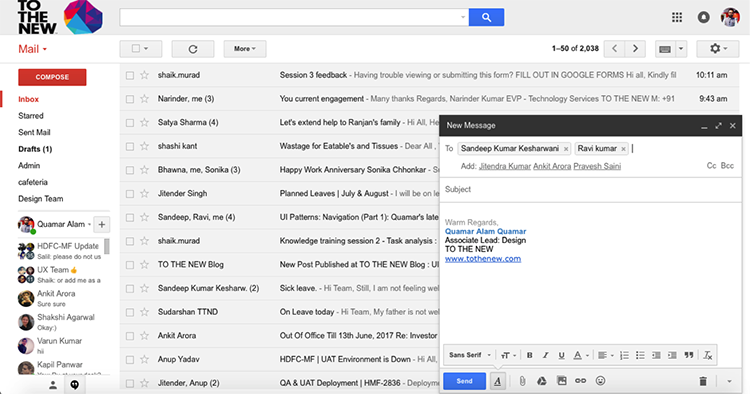The width and height of the screenshot is (750, 394).
Task: Open the account profile picture
Action: coord(730,17)
